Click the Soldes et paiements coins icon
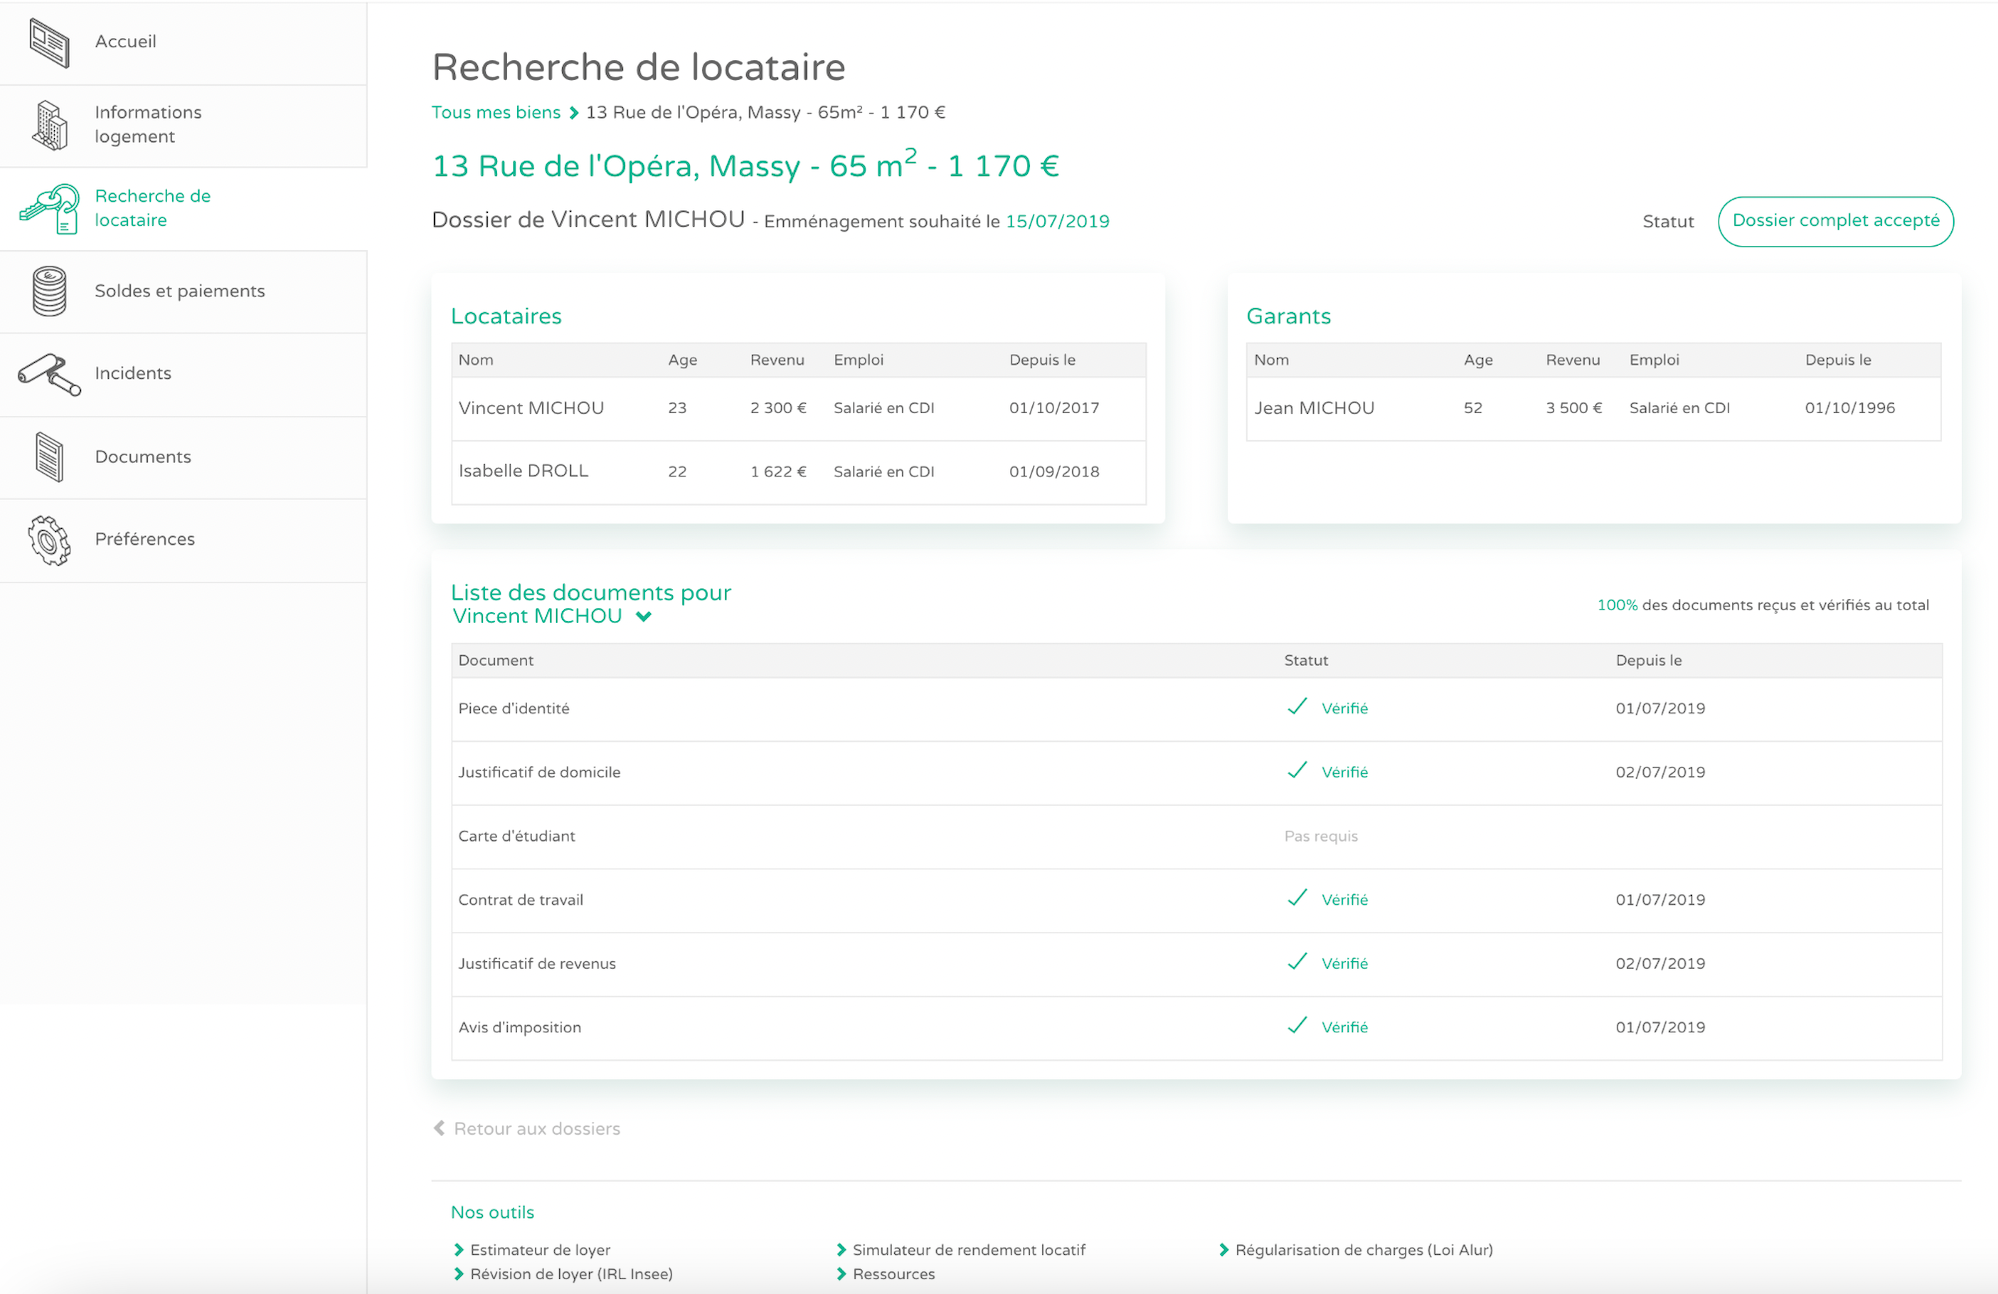The width and height of the screenshot is (1998, 1294). pos(49,291)
